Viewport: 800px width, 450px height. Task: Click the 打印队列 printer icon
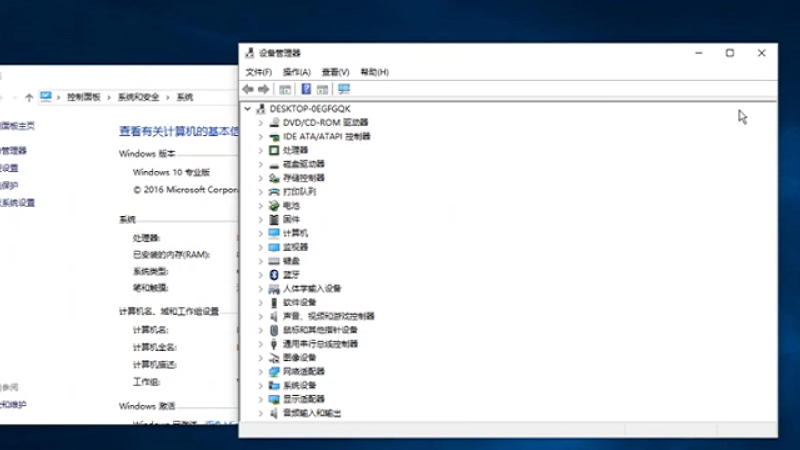point(274,192)
